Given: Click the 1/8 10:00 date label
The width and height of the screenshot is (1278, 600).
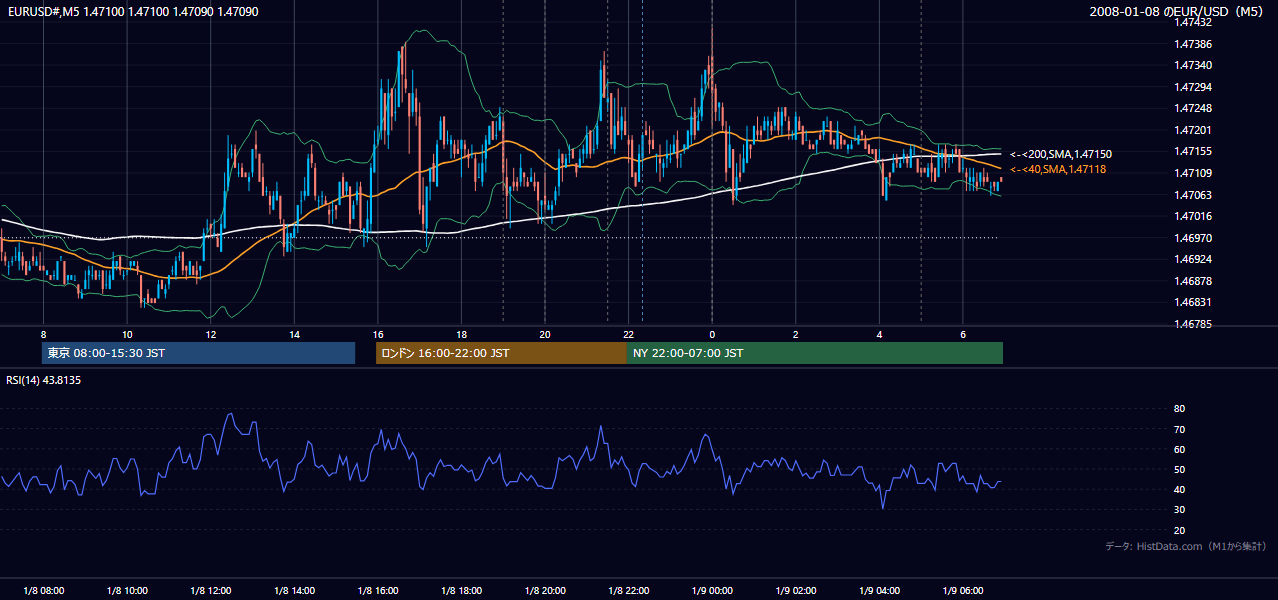Looking at the screenshot, I should click(127, 591).
